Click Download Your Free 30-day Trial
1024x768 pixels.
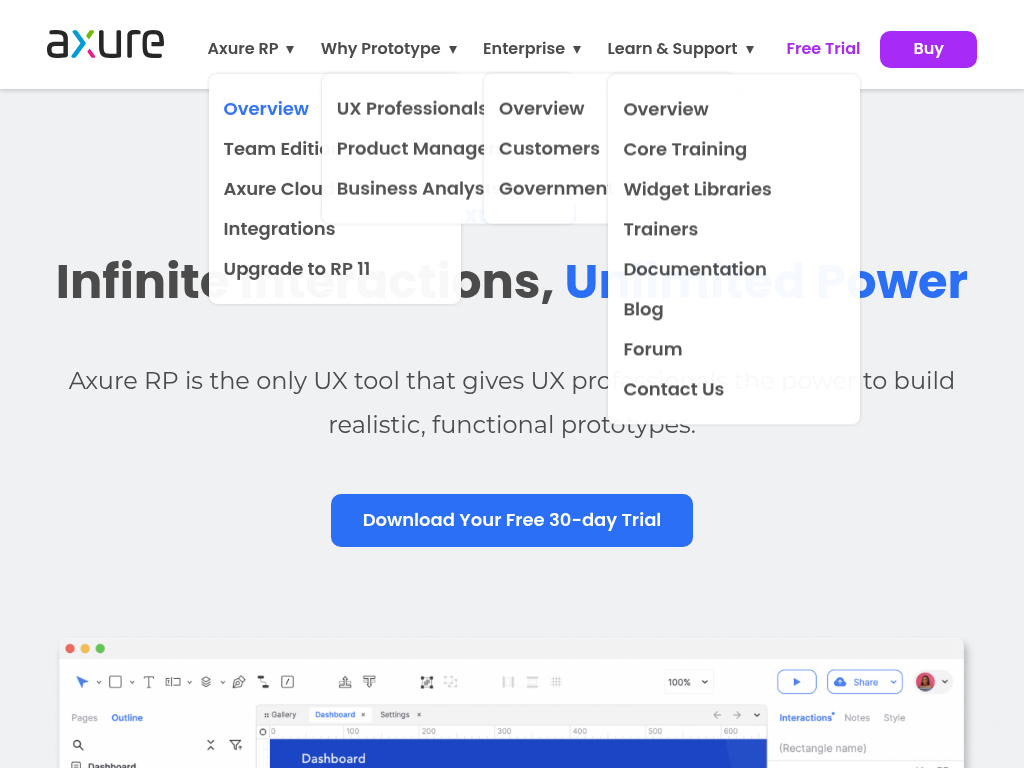point(511,520)
